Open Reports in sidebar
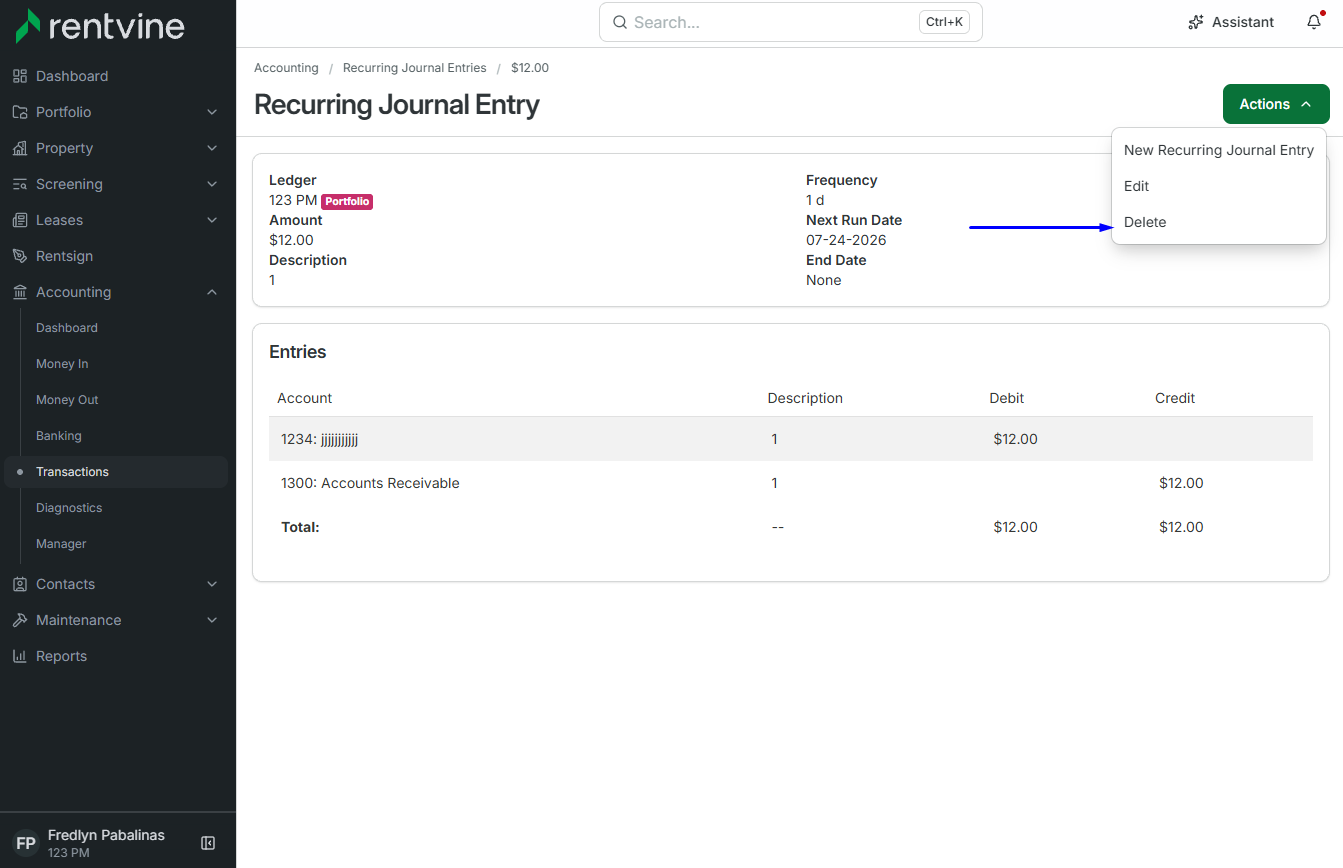The width and height of the screenshot is (1343, 868). tap(61, 656)
